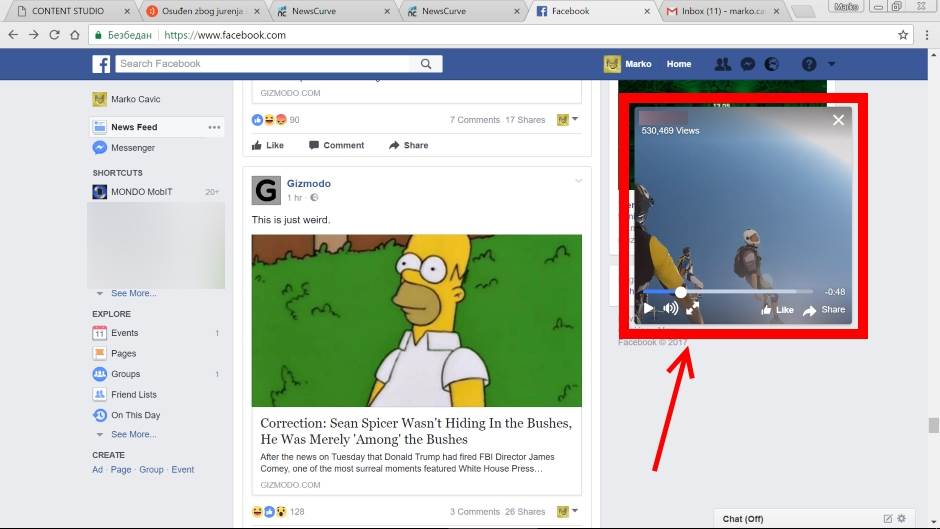Click Comment button under first post
The width and height of the screenshot is (940, 529).
point(336,145)
